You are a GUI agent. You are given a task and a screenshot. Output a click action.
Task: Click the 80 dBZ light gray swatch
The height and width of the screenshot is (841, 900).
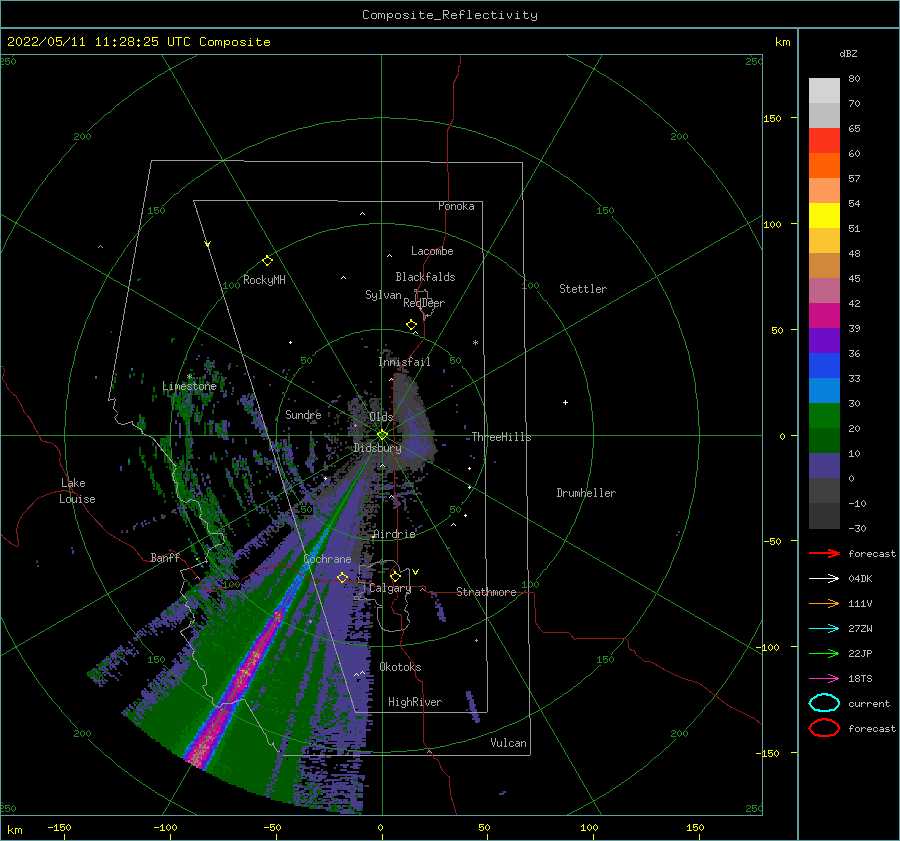click(824, 90)
